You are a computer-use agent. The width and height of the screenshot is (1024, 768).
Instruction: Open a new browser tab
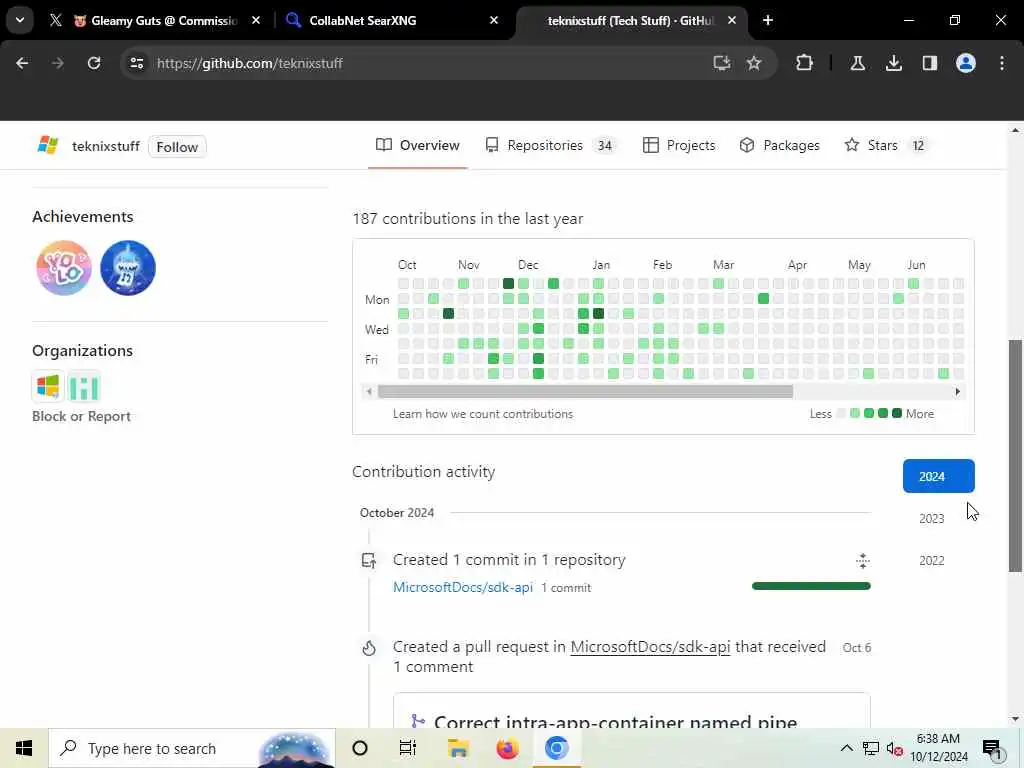tap(768, 20)
